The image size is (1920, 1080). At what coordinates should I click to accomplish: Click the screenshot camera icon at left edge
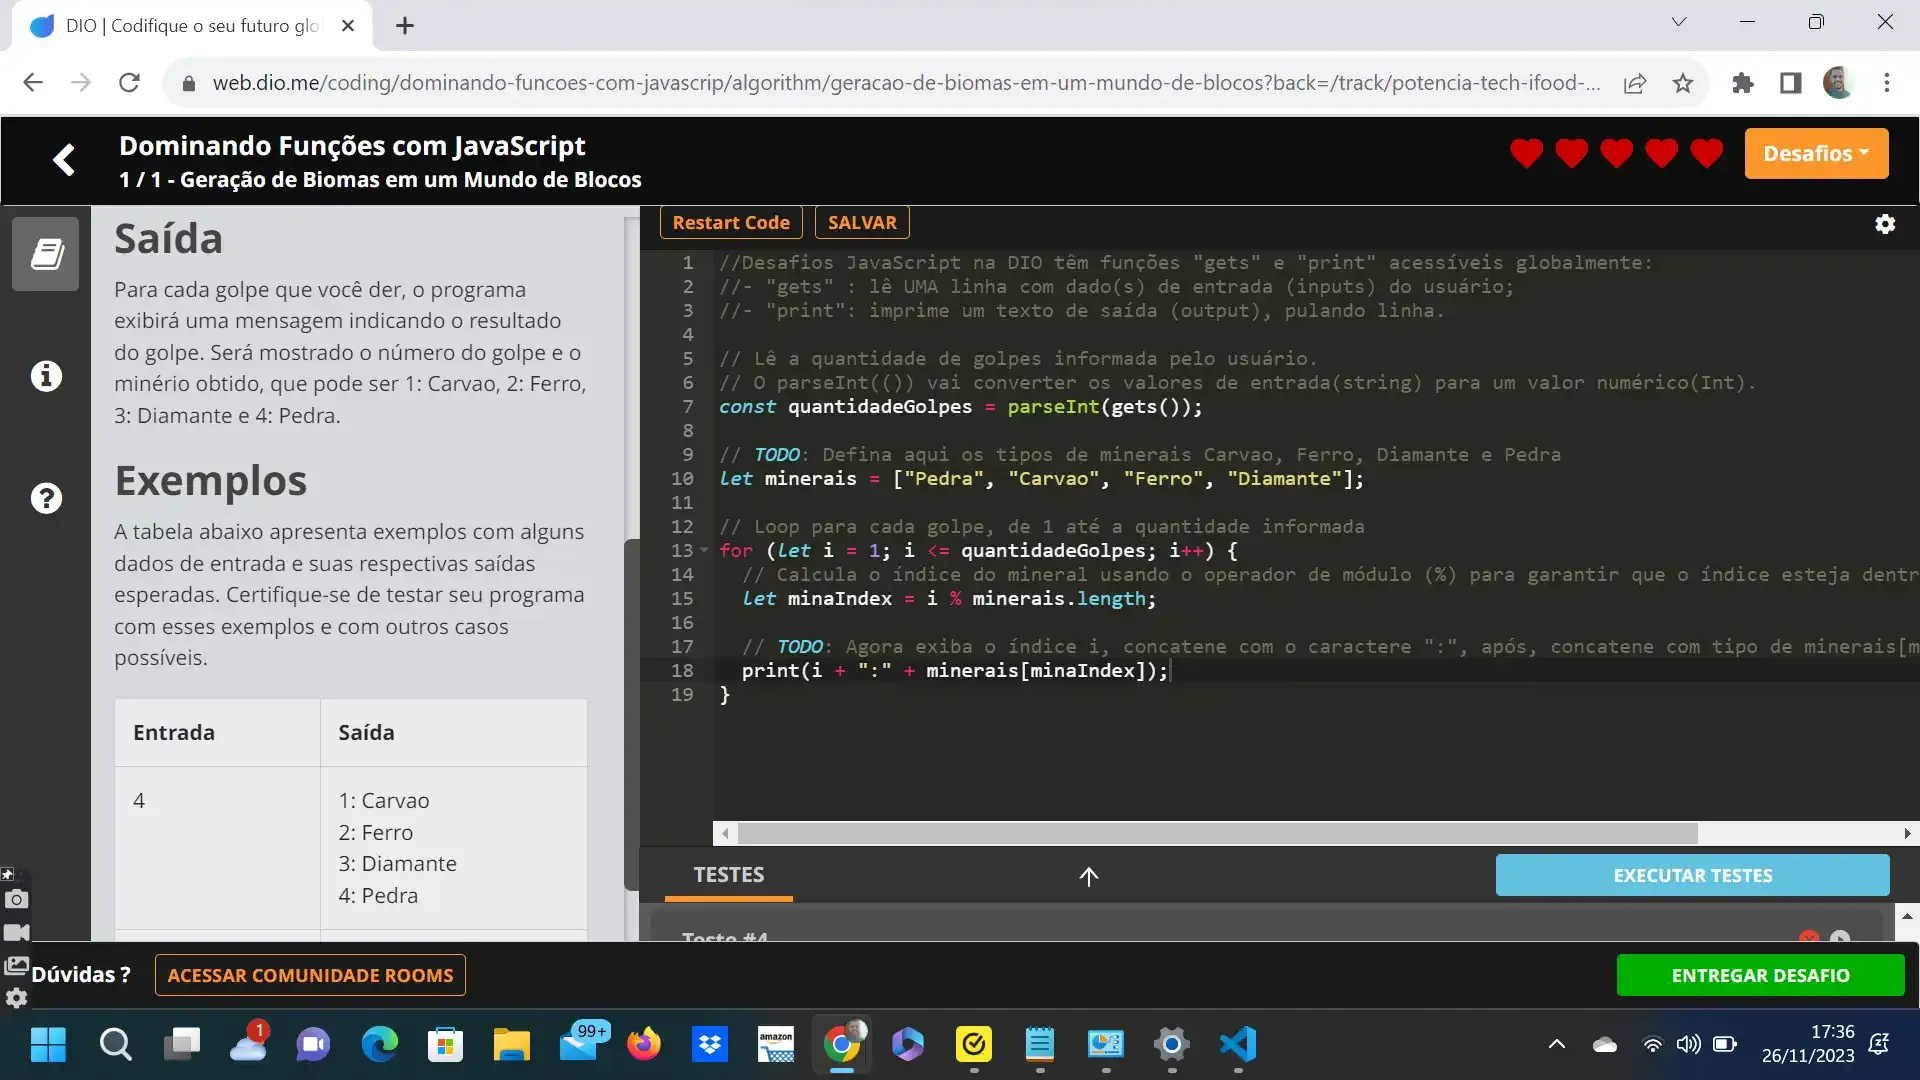coord(16,900)
